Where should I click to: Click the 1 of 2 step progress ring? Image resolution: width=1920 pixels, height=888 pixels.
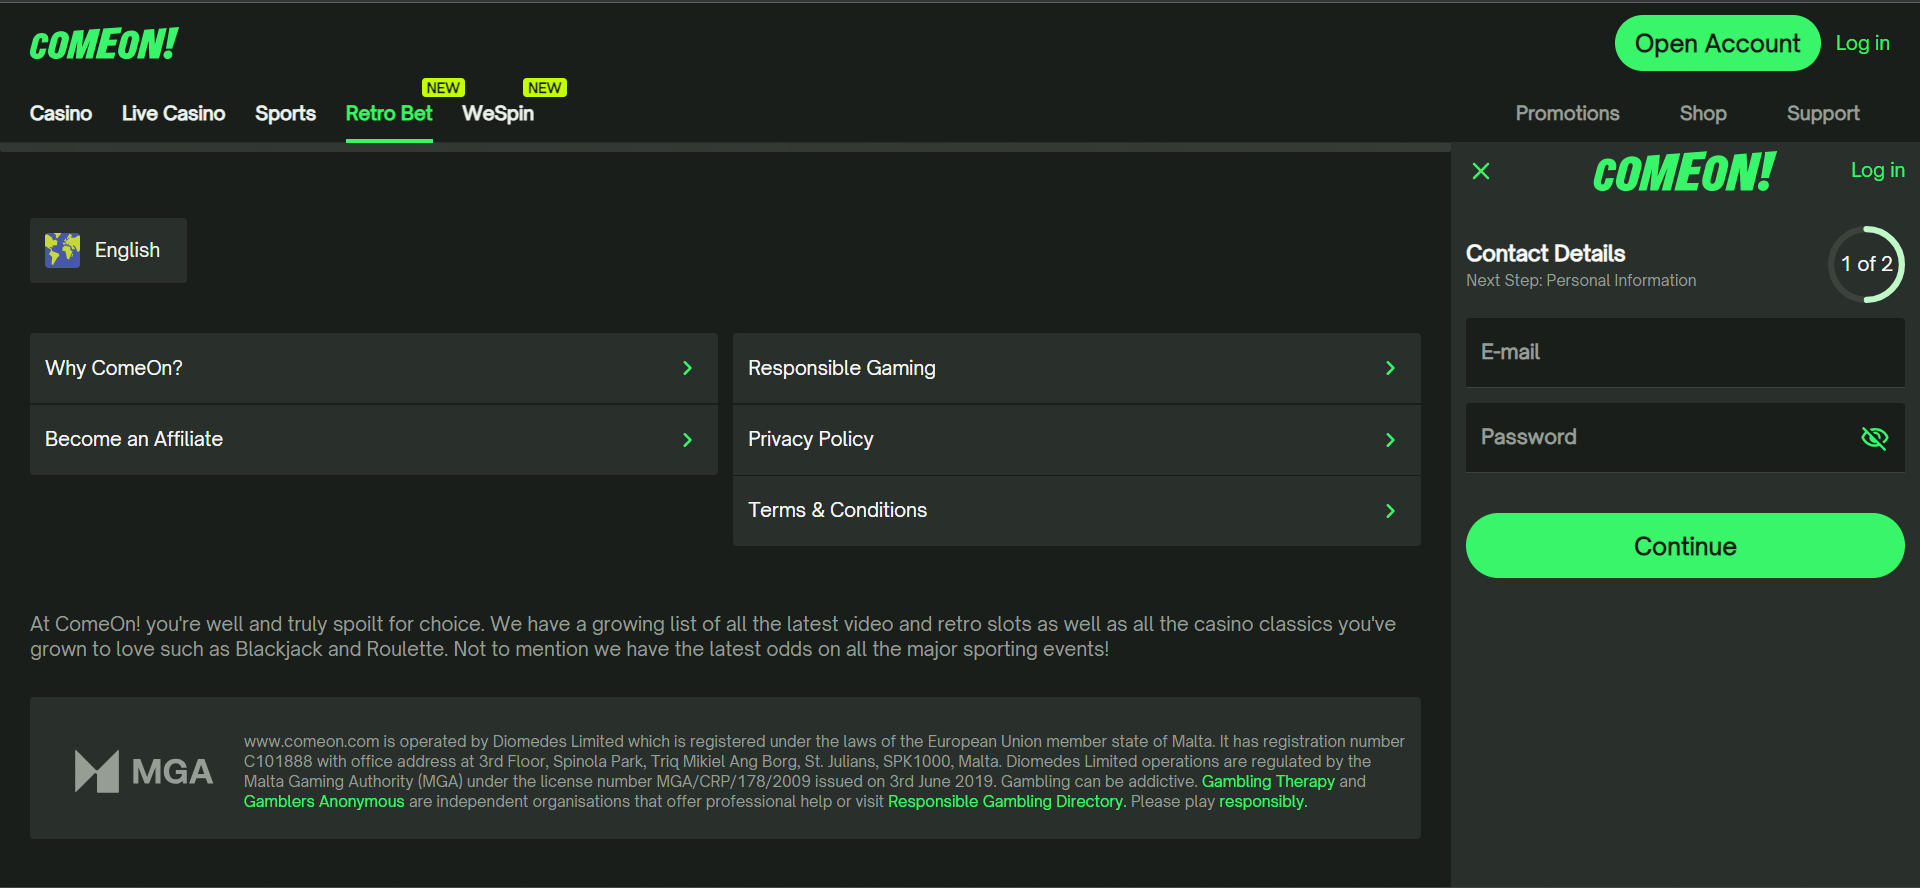pyautogui.click(x=1866, y=264)
